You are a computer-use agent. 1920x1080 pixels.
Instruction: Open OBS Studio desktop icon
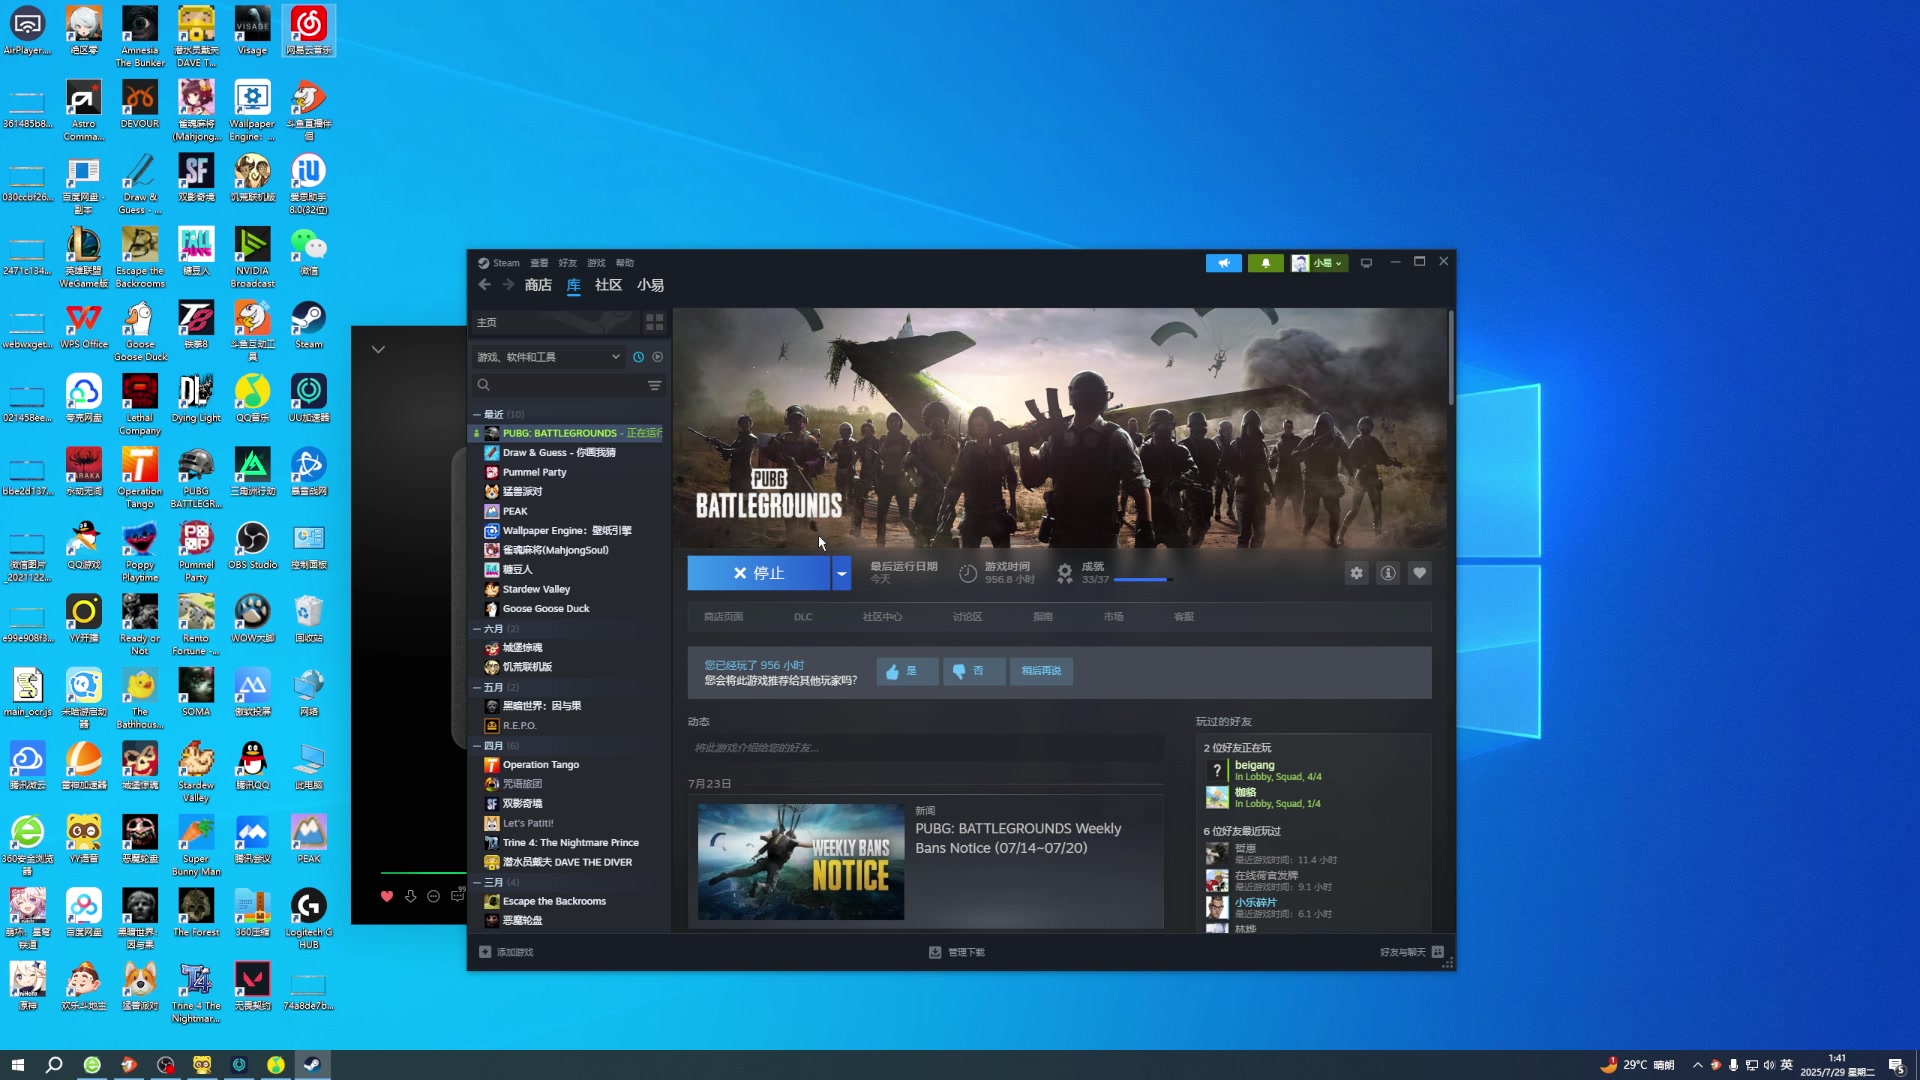click(252, 546)
